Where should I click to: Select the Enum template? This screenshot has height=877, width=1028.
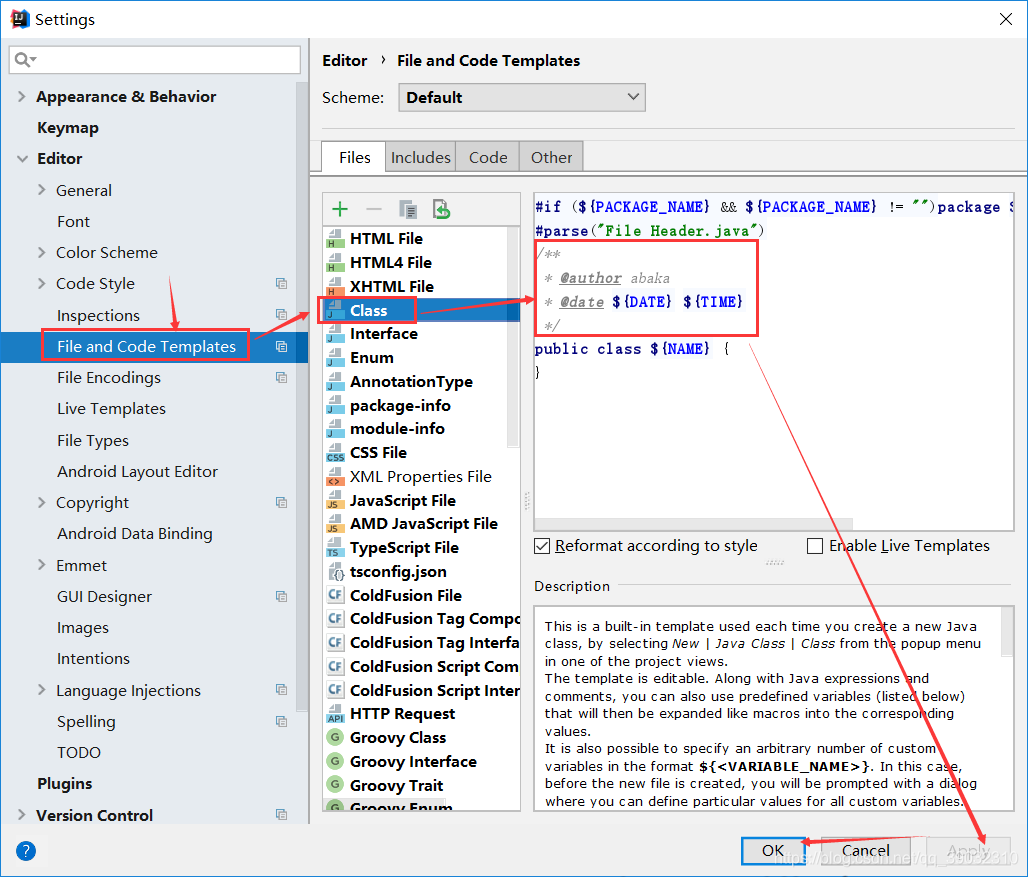tap(422, 358)
